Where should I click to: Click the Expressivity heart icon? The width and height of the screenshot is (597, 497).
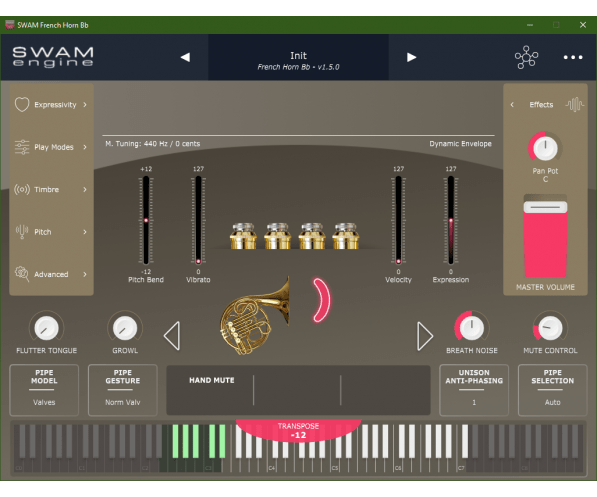click(22, 104)
